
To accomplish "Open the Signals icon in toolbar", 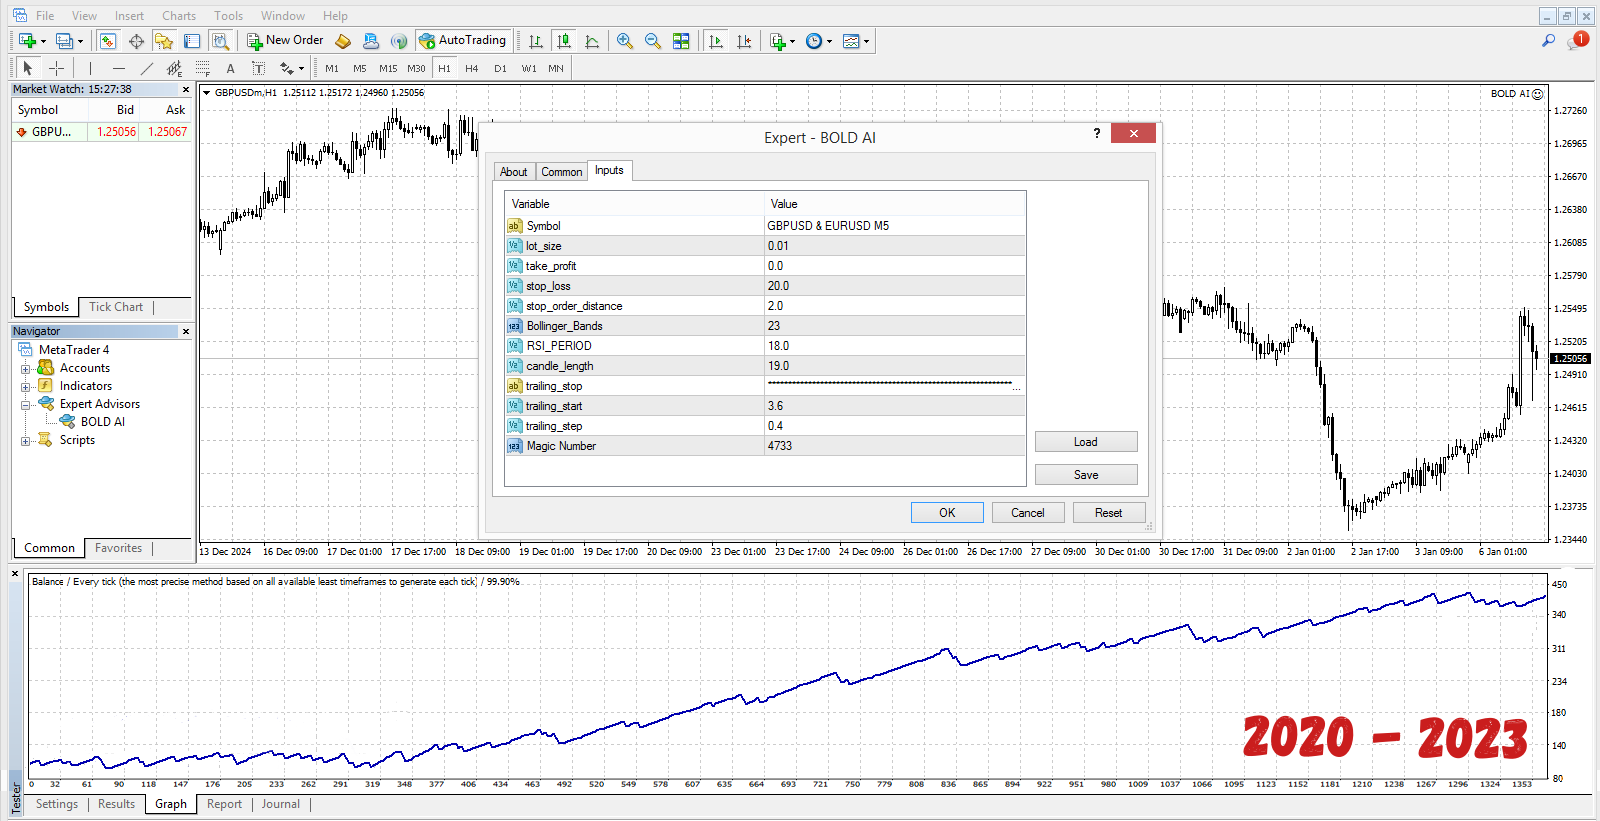I will pyautogui.click(x=399, y=41).
